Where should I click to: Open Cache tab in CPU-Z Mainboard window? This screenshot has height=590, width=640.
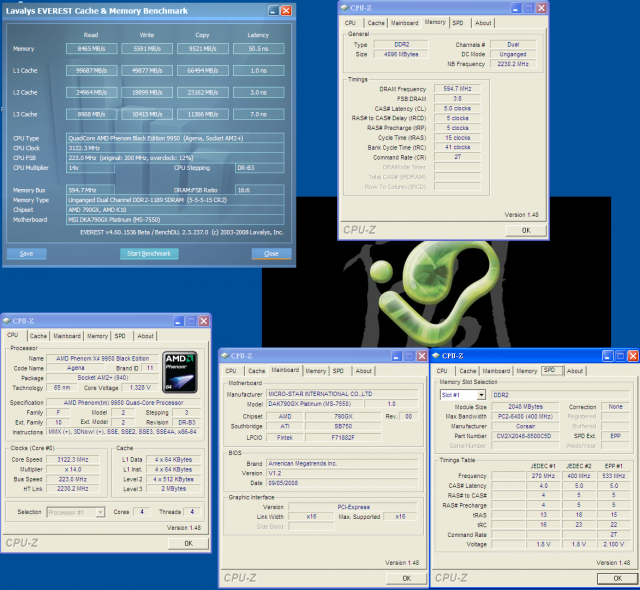257,371
